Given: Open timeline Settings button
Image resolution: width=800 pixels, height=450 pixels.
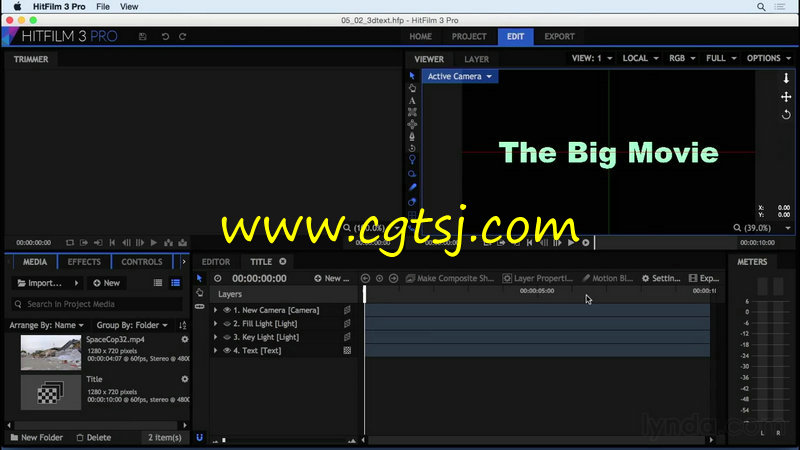Looking at the screenshot, I should [661, 278].
